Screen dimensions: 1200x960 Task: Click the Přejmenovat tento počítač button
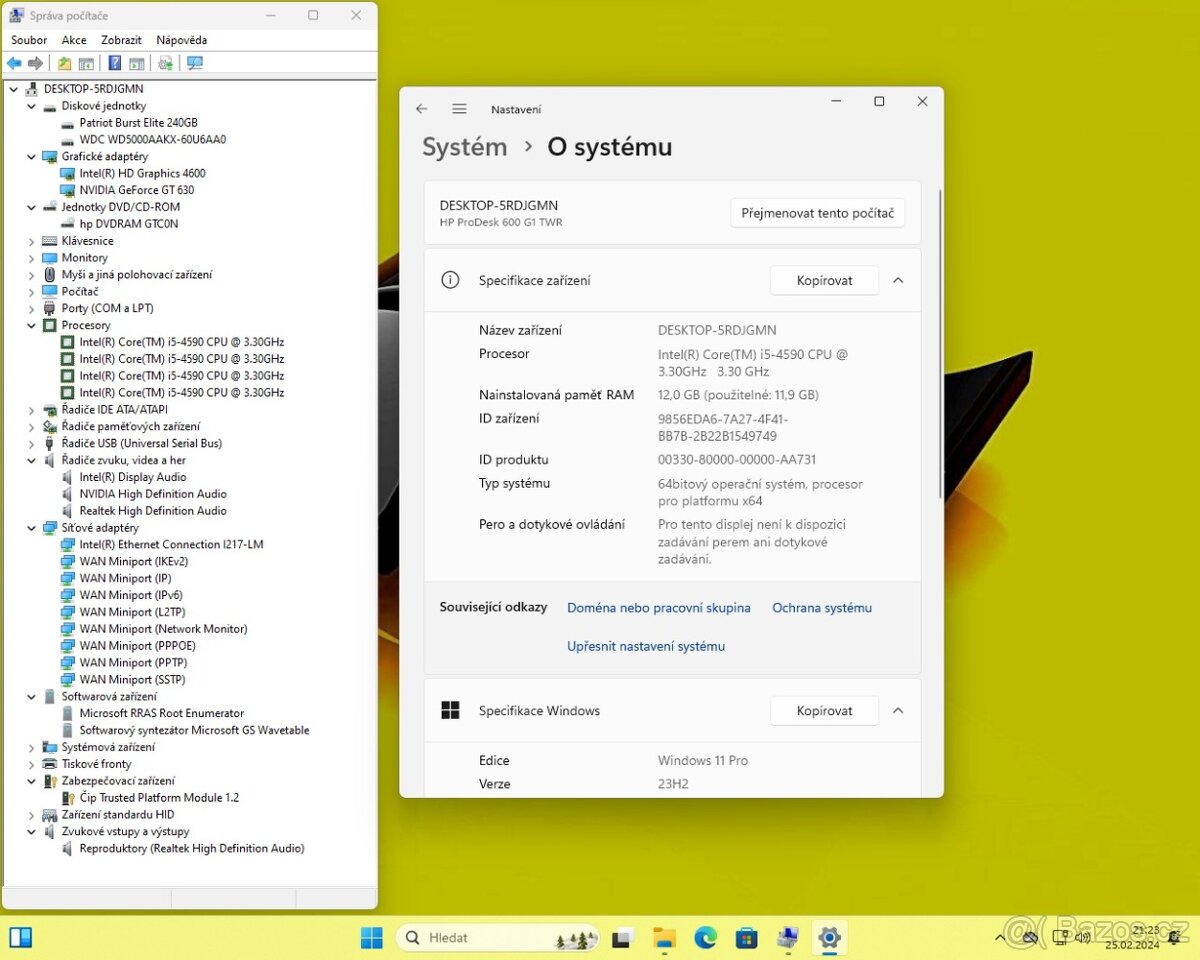[817, 213]
